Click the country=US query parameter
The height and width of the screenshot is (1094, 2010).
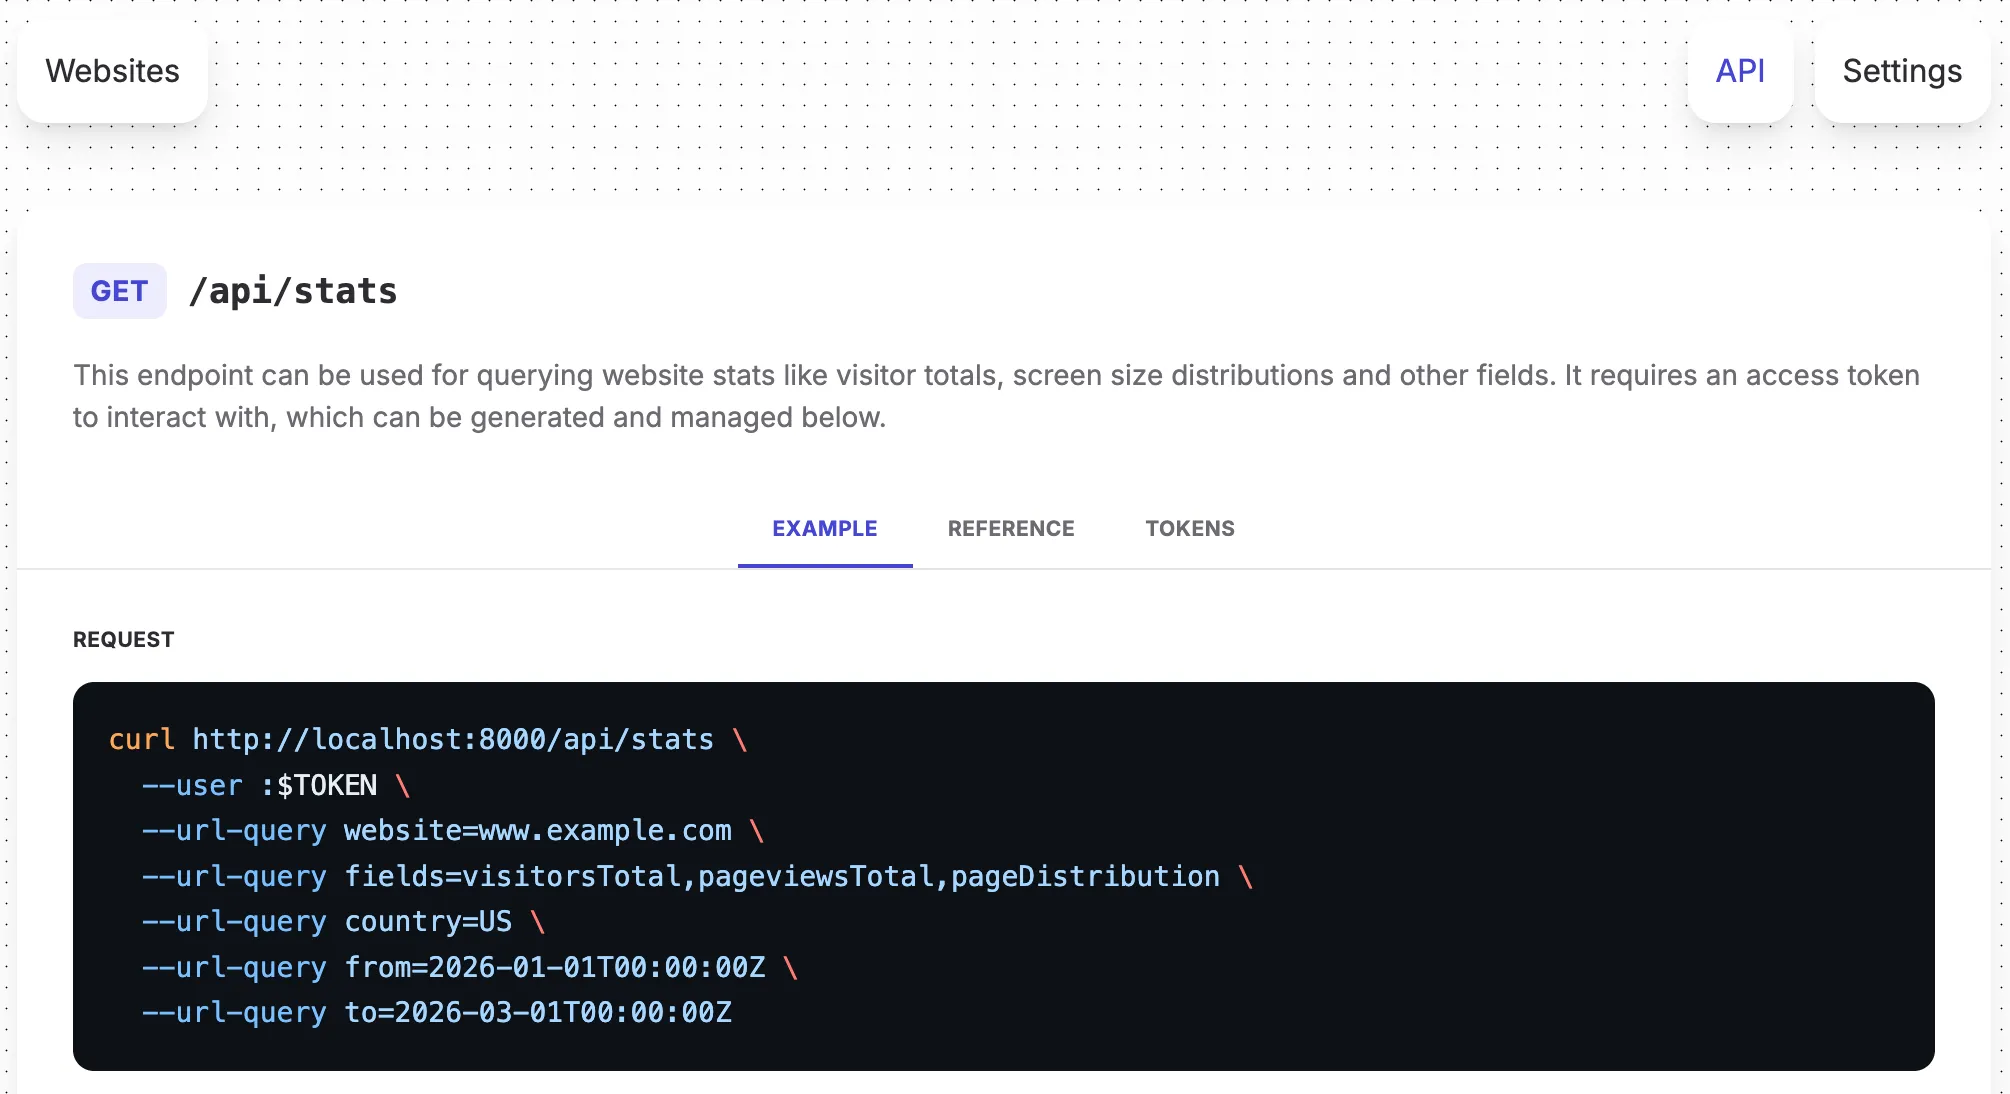pos(428,921)
